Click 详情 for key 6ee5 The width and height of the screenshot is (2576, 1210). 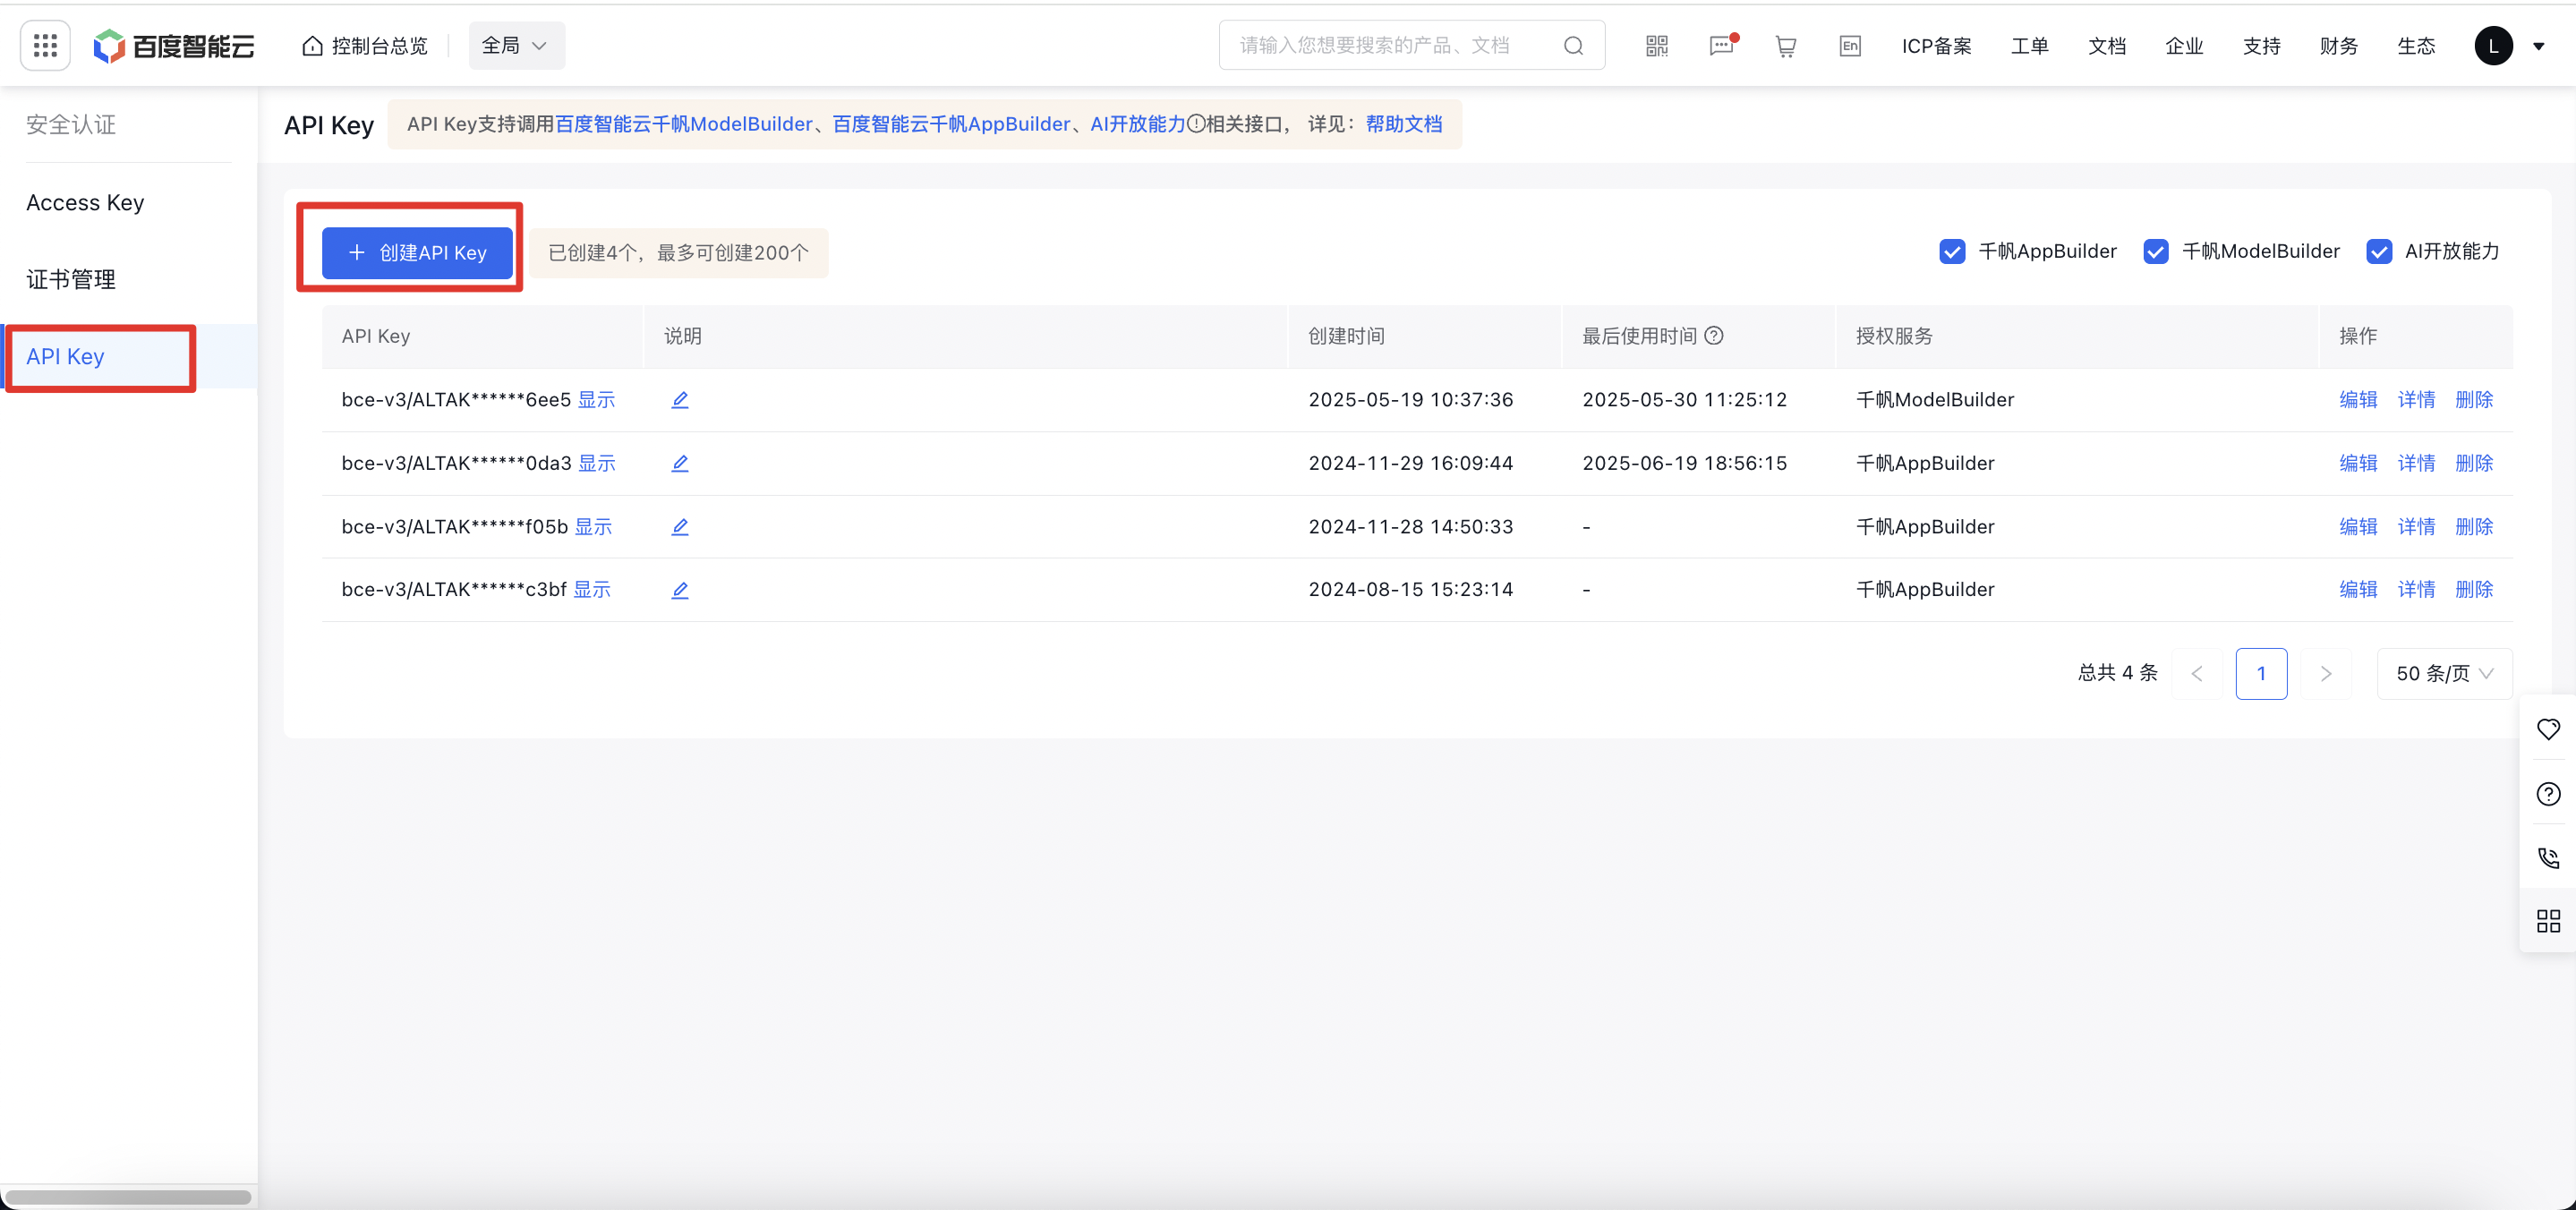[2416, 400]
